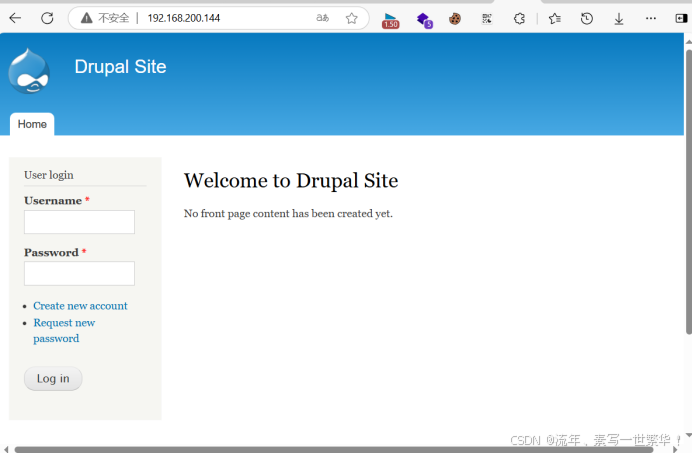Open the purple extension icon with S badge
692x454 pixels.
pyautogui.click(x=425, y=20)
